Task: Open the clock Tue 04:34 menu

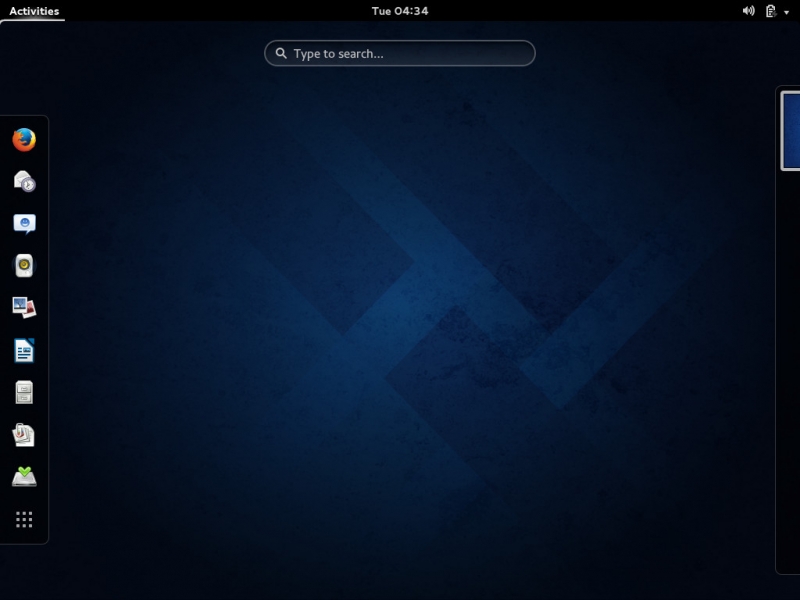Action: tap(400, 11)
